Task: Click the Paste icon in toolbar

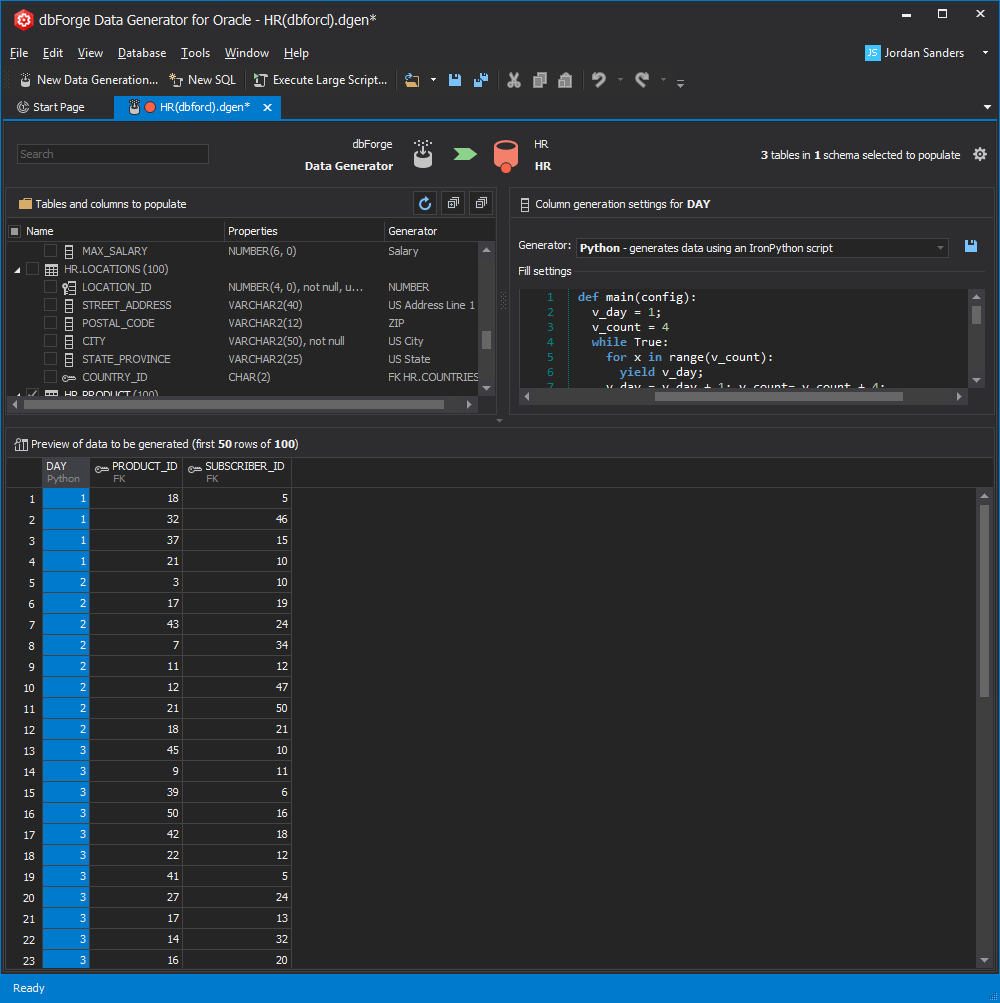Action: click(x=565, y=80)
